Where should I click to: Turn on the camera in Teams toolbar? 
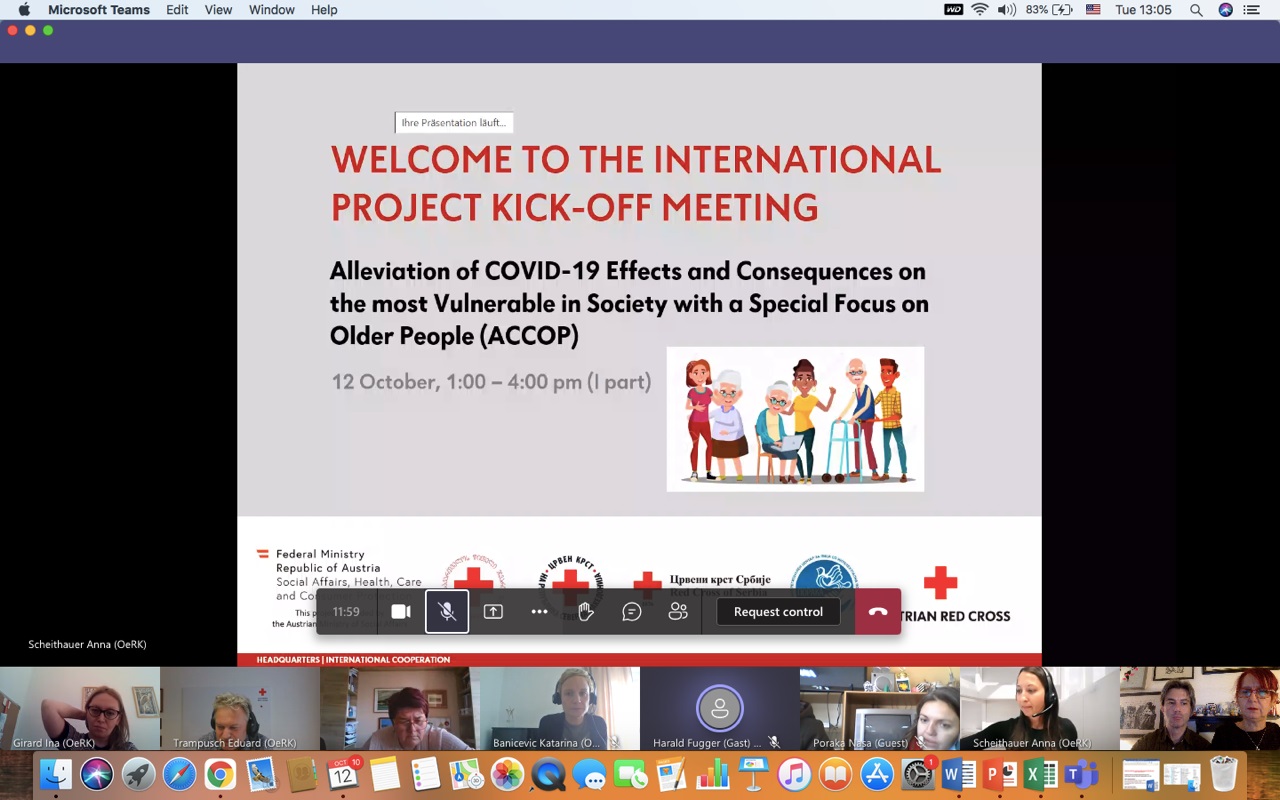[401, 612]
